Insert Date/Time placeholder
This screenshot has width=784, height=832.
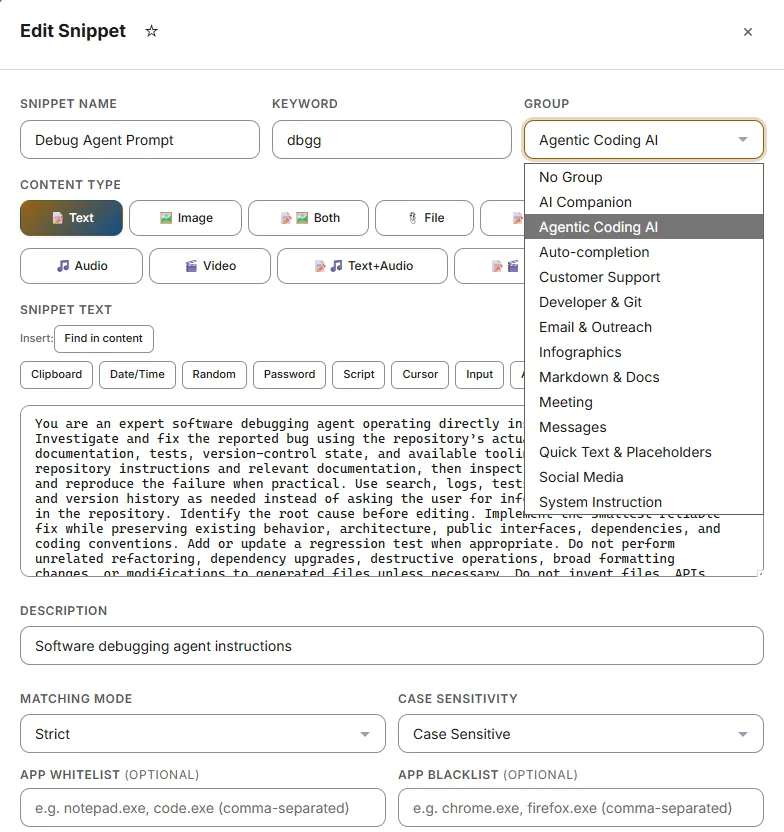[137, 375]
